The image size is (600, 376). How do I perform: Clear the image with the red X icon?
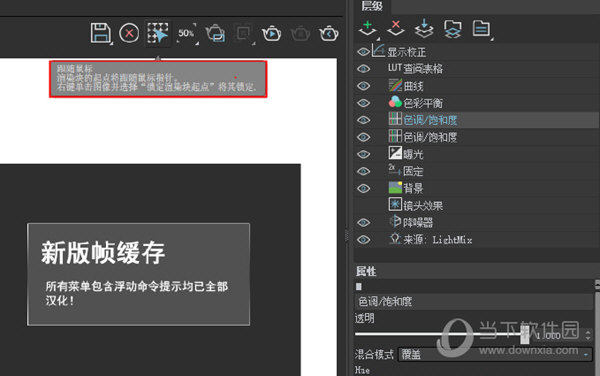[x=129, y=33]
